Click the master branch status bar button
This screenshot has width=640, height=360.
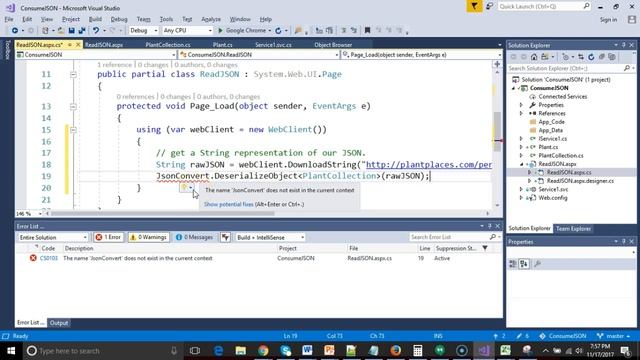[613, 336]
